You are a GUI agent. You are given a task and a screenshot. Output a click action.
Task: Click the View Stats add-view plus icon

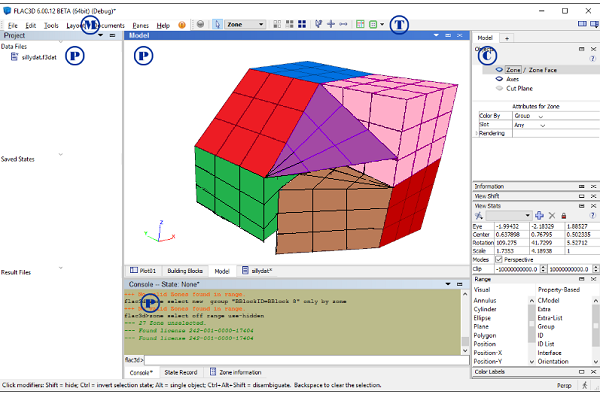pyautogui.click(x=540, y=216)
